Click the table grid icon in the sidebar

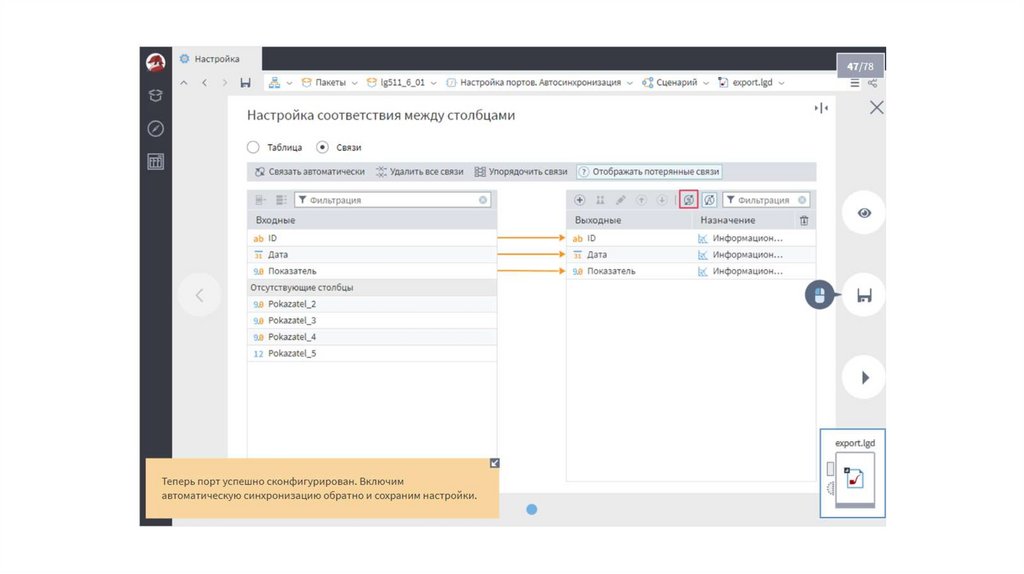pyautogui.click(x=155, y=162)
